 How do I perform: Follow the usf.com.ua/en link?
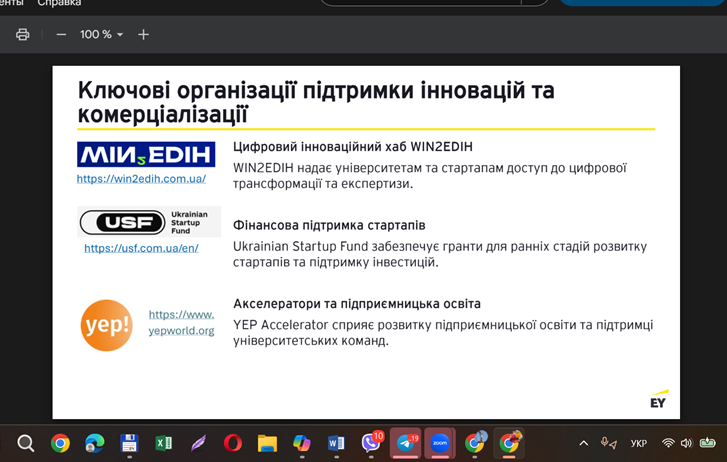tap(141, 248)
